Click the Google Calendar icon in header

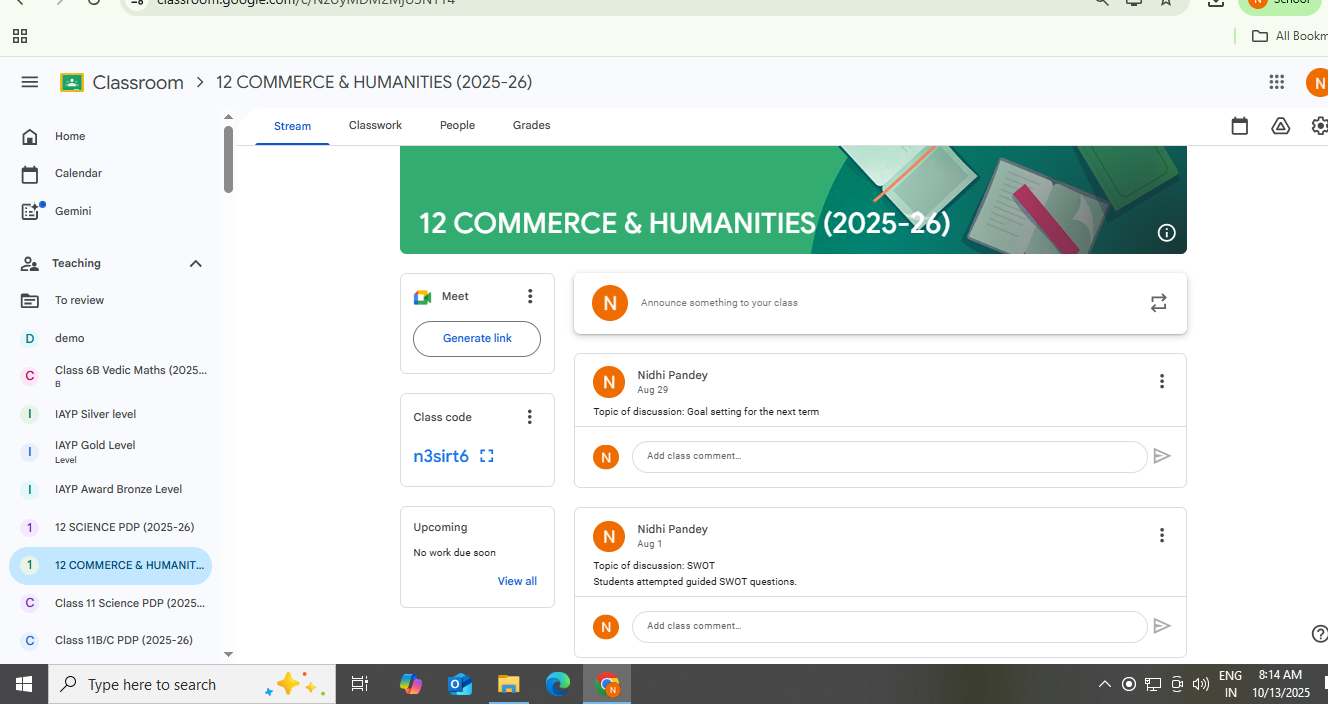1239,126
